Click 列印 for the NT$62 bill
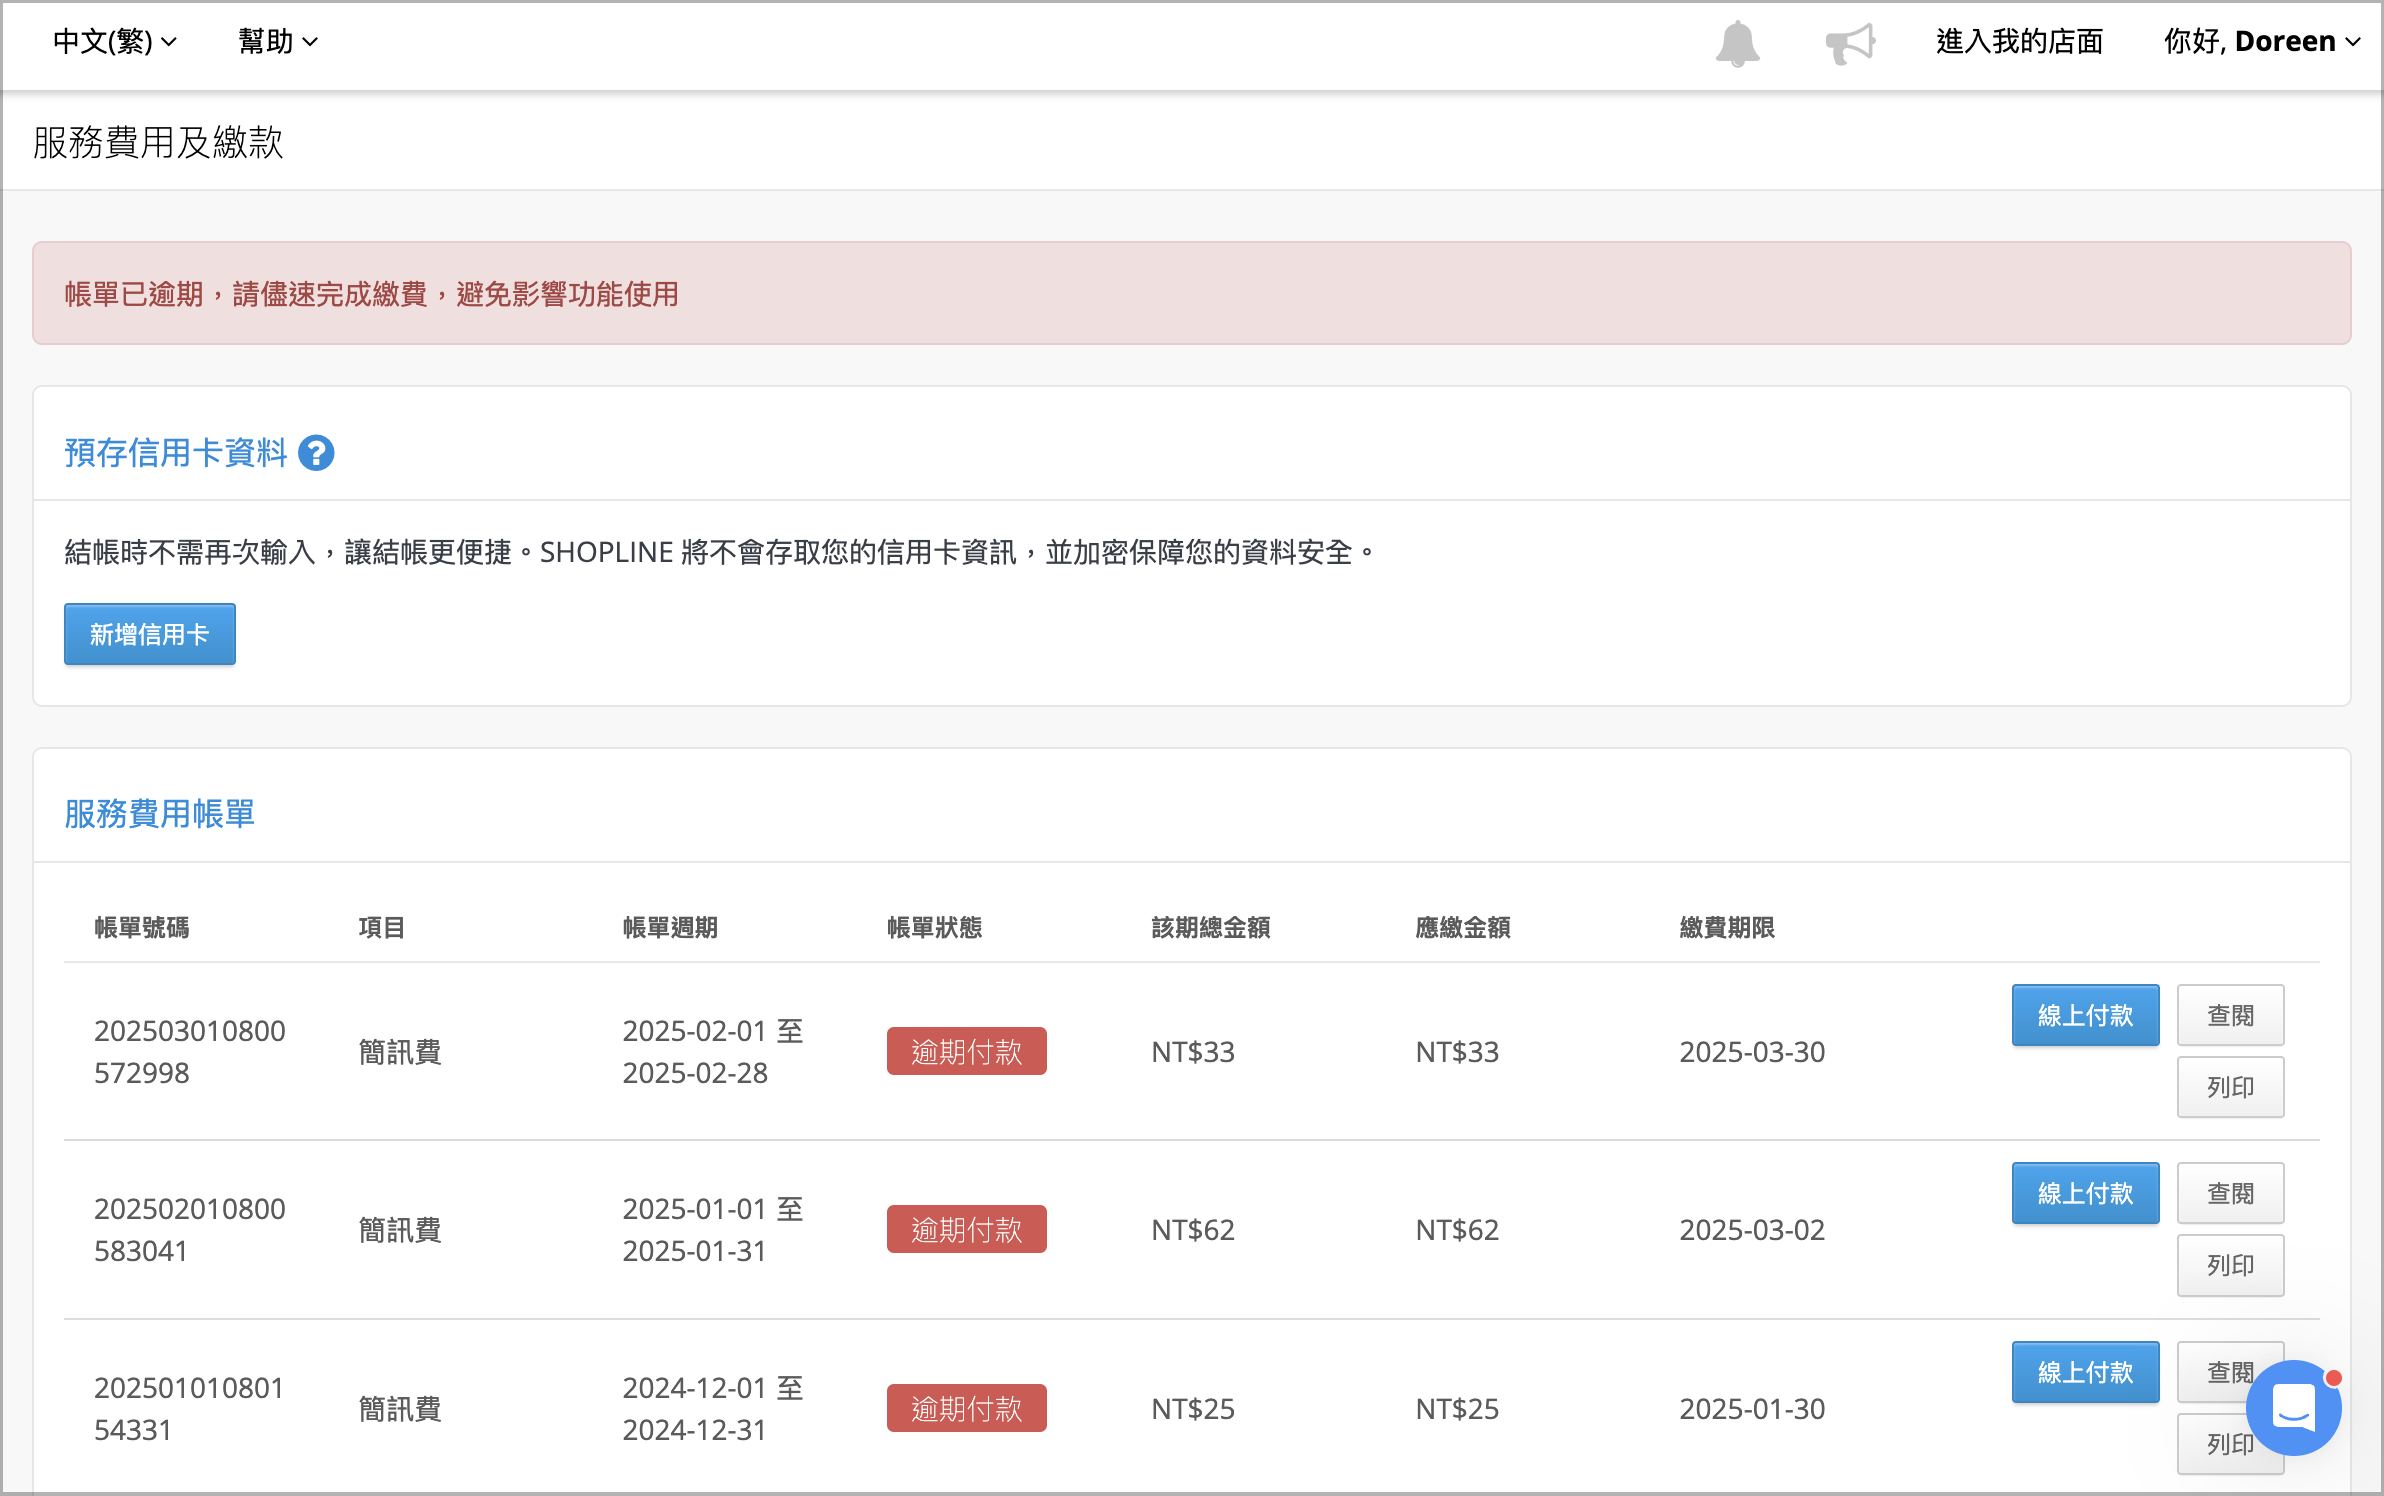The image size is (2384, 1496). pyautogui.click(x=2230, y=1265)
